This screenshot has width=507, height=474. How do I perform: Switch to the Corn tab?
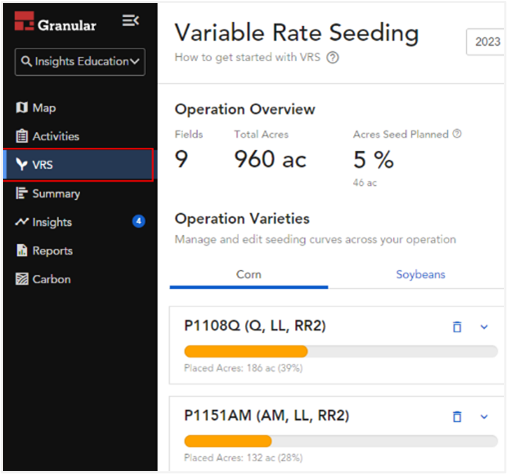249,275
